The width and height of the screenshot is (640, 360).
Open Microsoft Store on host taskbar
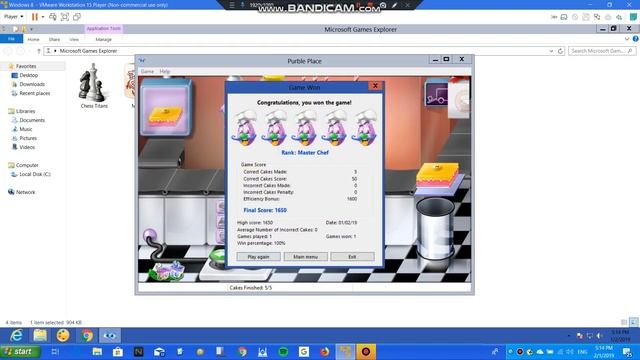point(118,351)
